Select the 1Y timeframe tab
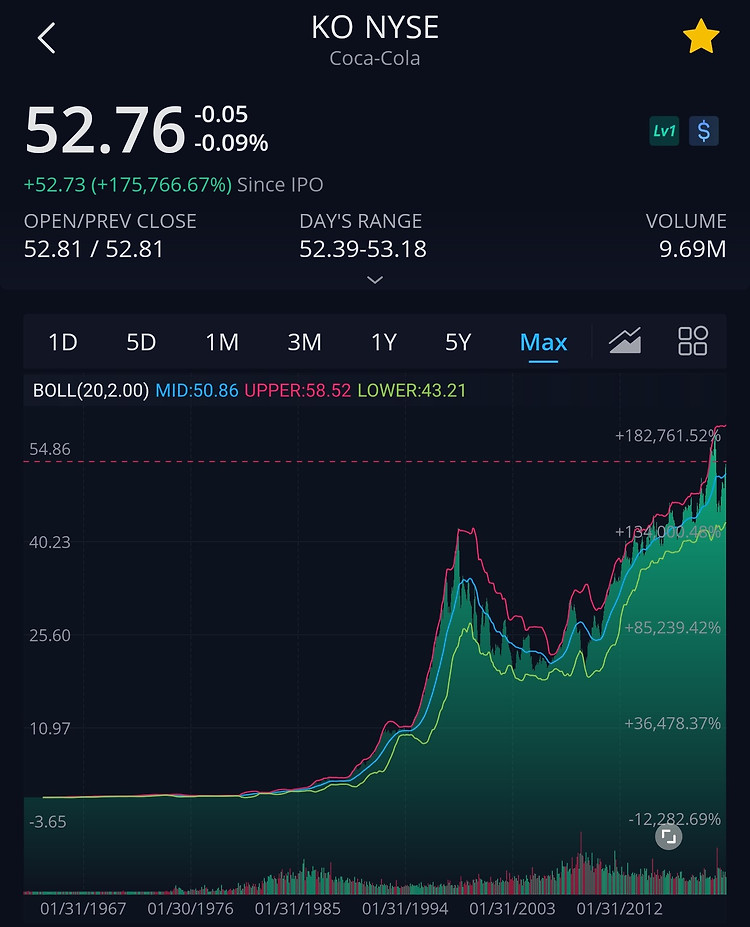The image size is (750, 927). point(384,342)
